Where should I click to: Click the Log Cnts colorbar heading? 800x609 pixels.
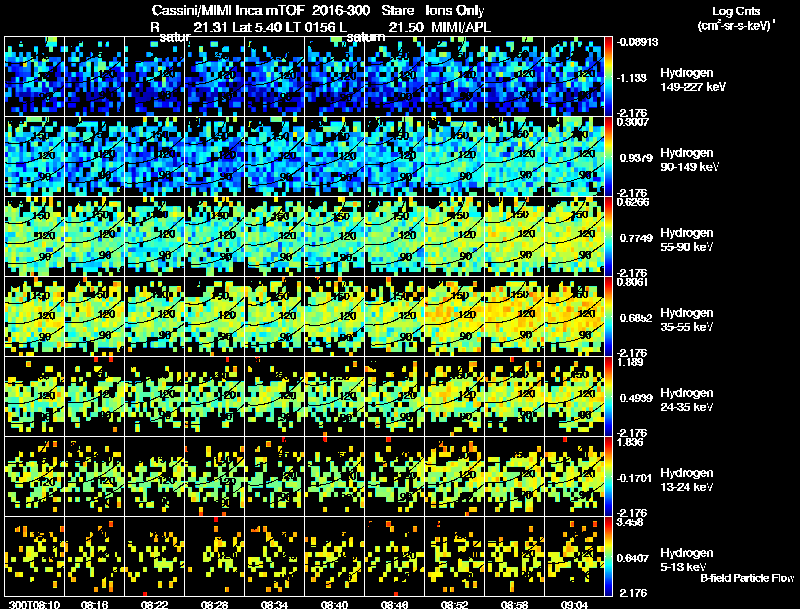736,11
